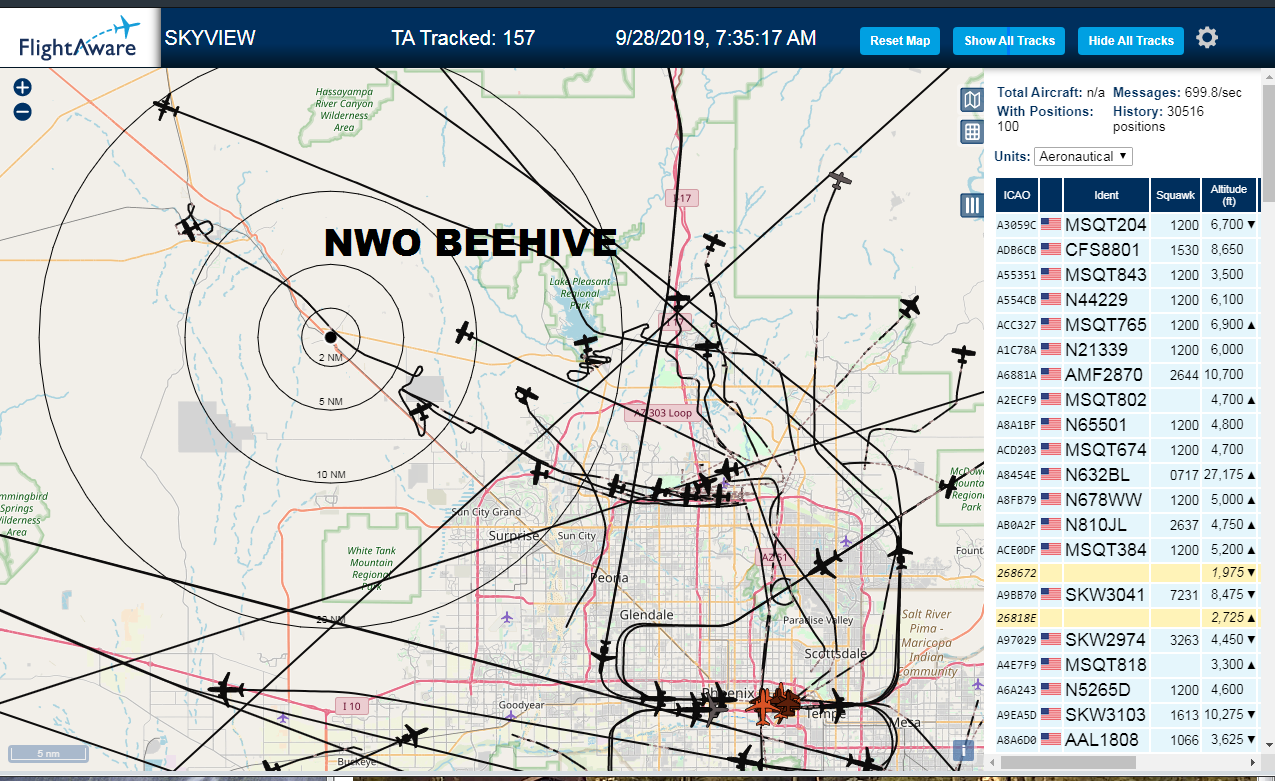This screenshot has height=781, width=1275.
Task: Toggle the three-bar columns icon on map edge
Action: (971, 205)
